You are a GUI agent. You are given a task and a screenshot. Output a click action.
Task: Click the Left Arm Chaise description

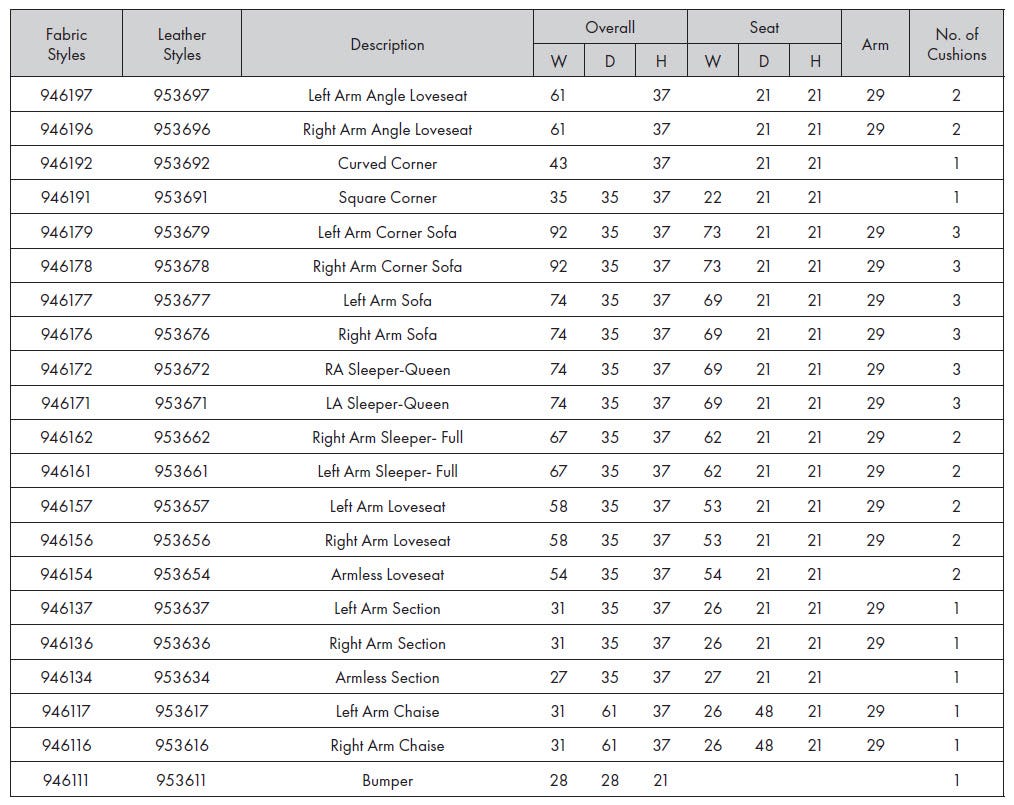tap(387, 712)
